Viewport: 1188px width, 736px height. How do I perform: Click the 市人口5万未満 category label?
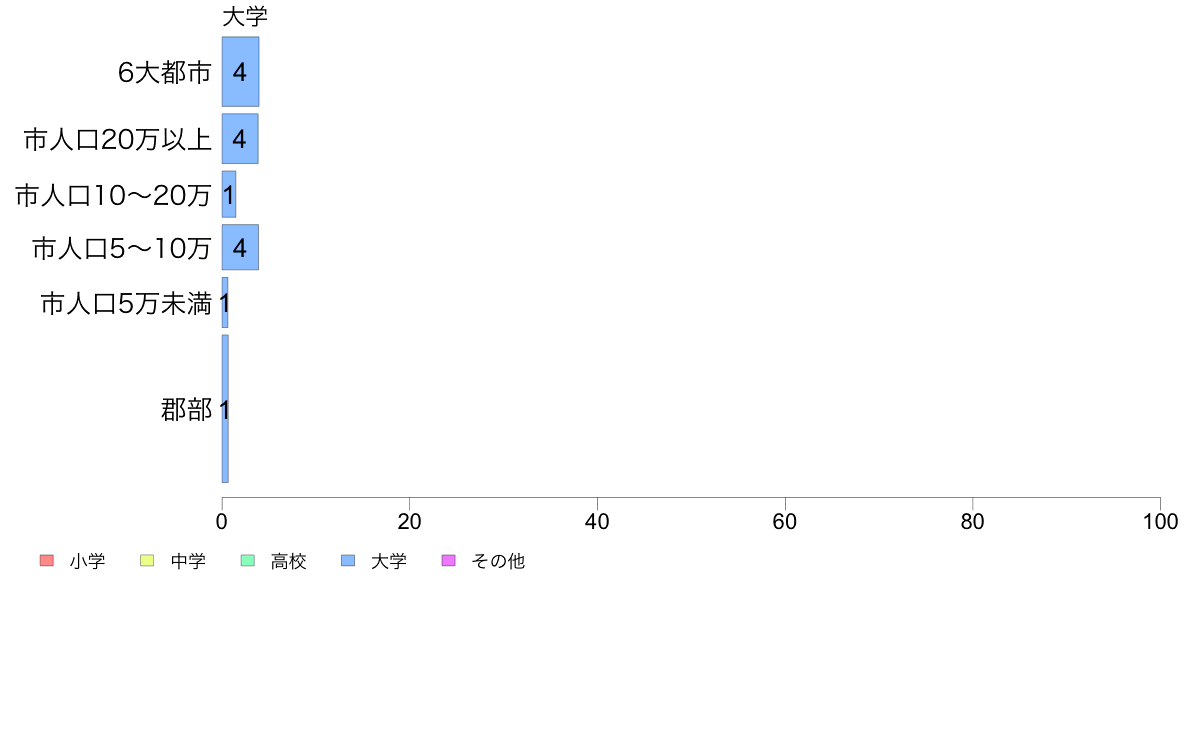coord(126,304)
